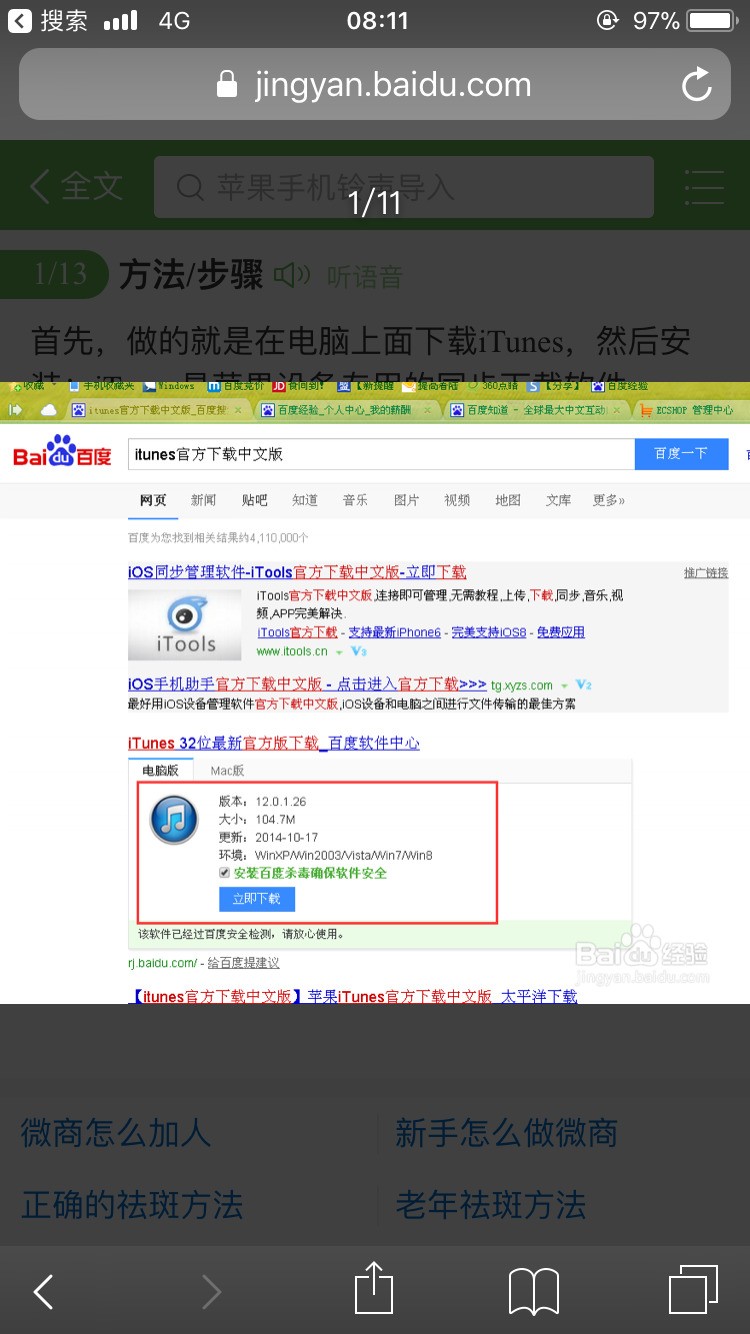This screenshot has height=1334, width=750.
Task: Select the 知道 tab
Action: click(305, 500)
